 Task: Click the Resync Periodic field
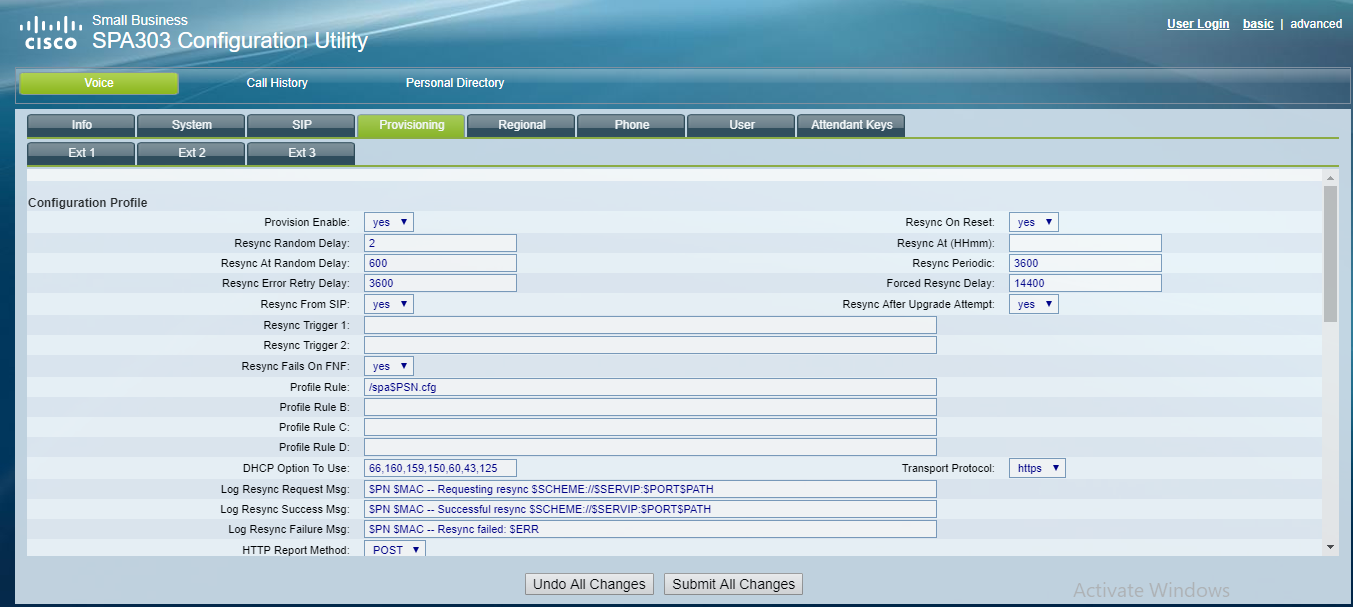[x=1085, y=263]
